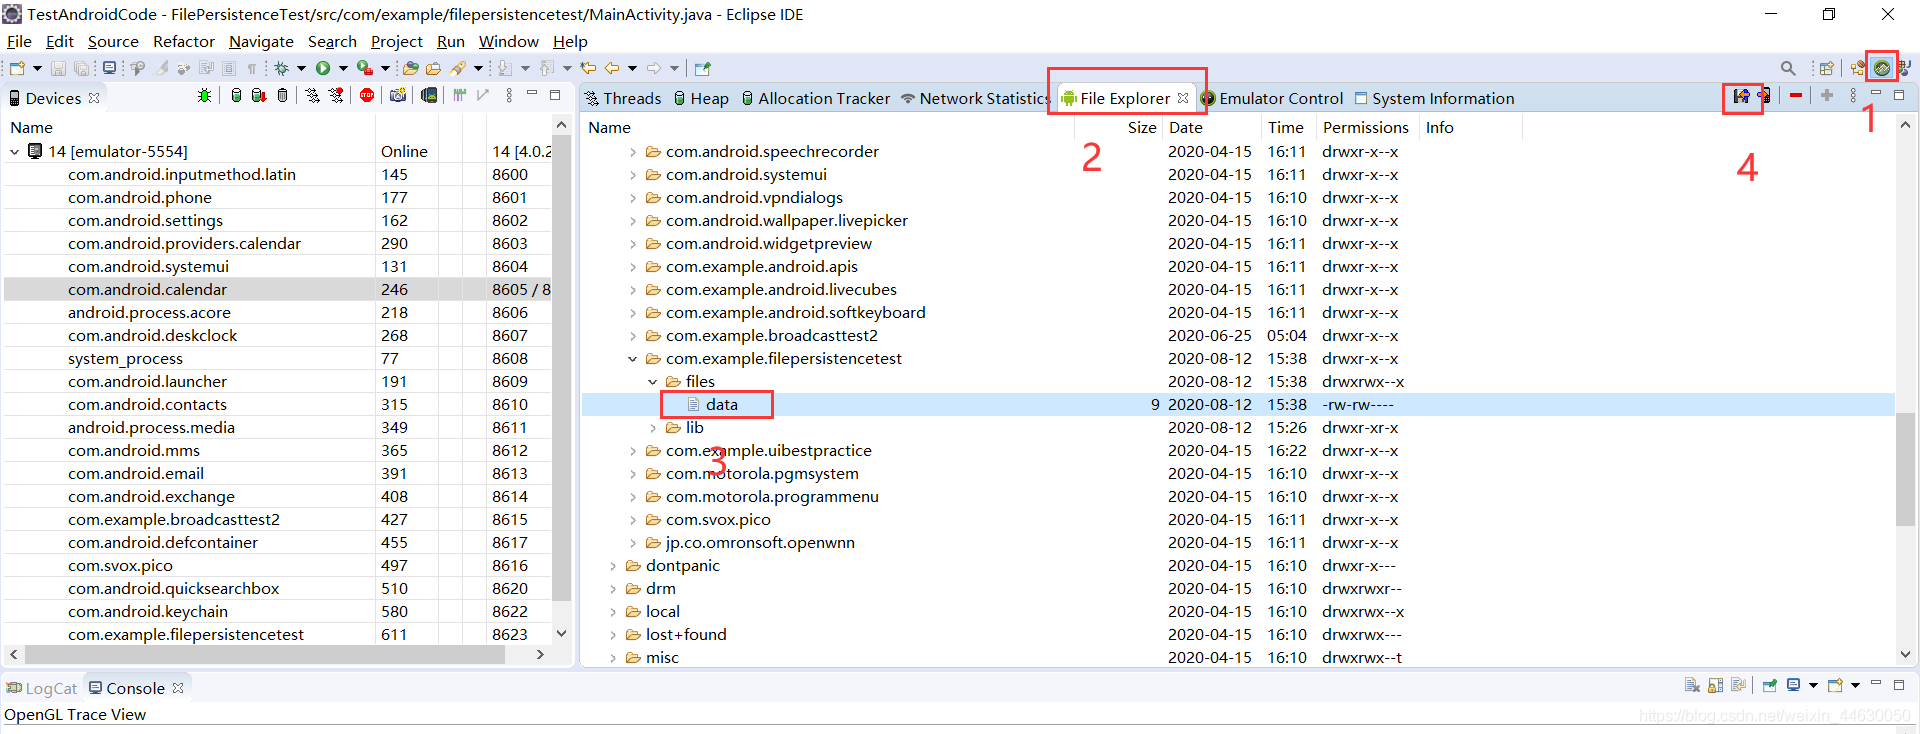Viewport: 1920px width, 734px height.
Task: Click the green Debug Process bug icon
Action: pos(204,96)
